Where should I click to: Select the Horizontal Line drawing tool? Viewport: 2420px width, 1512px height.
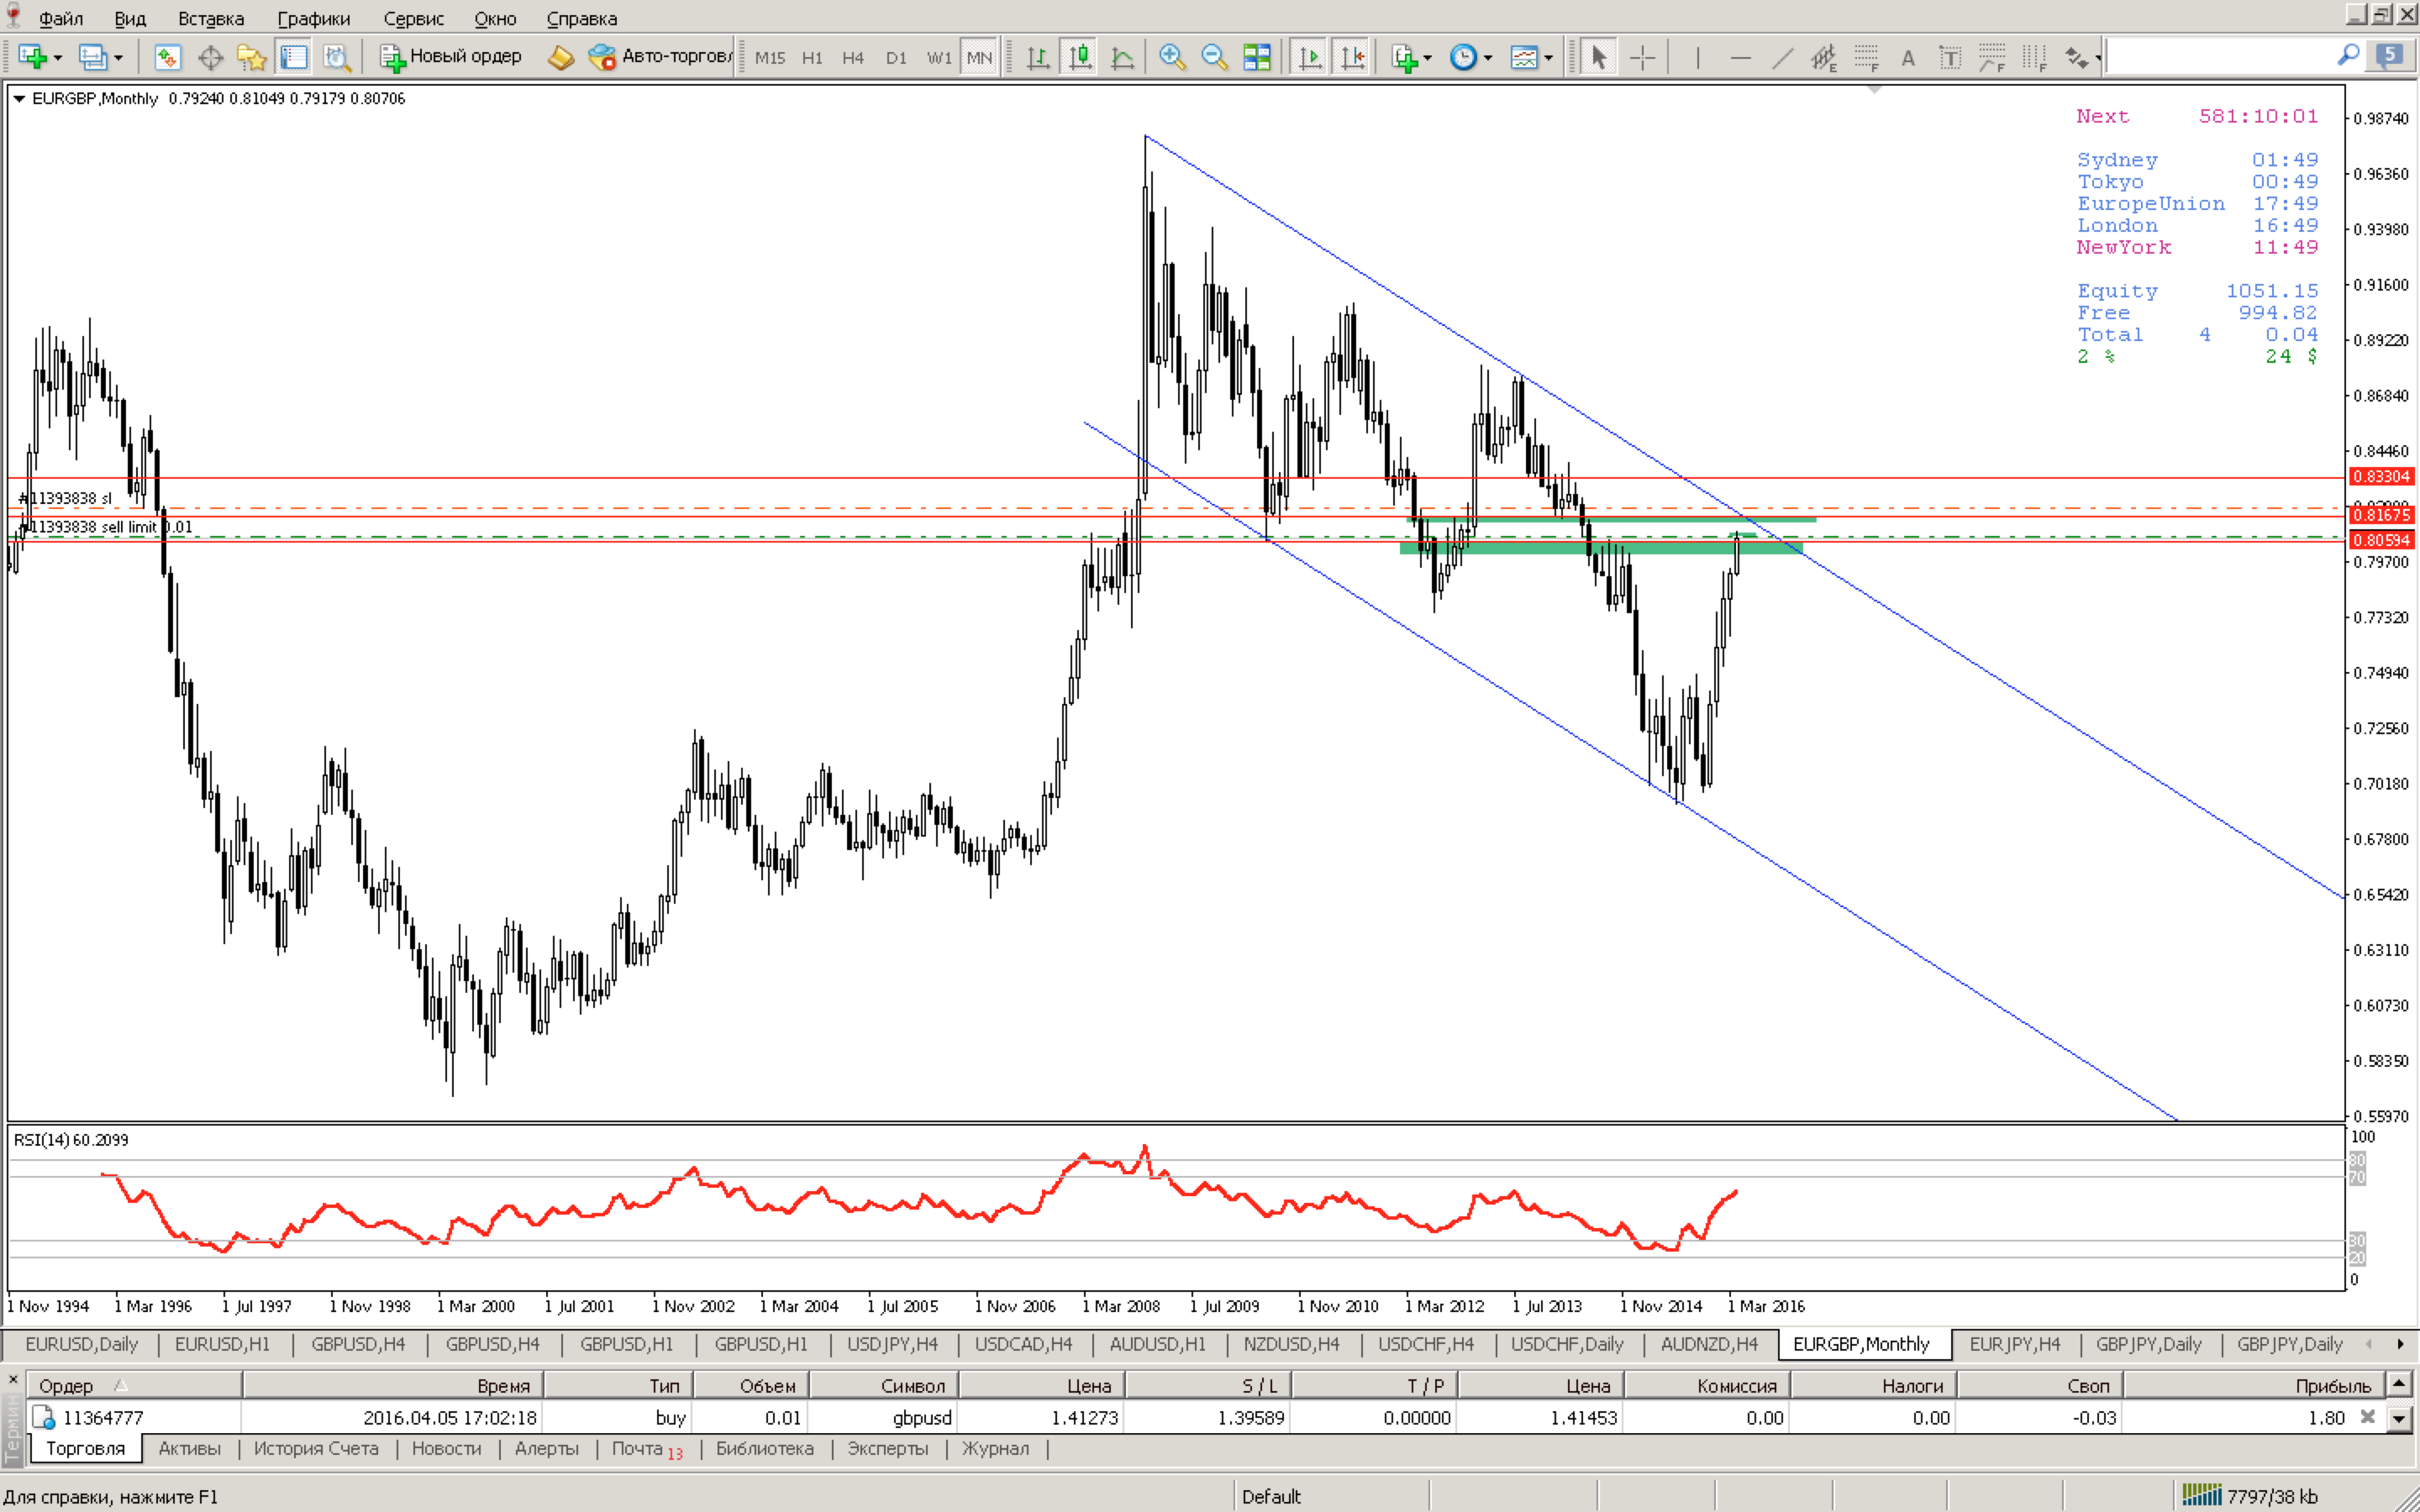tap(1740, 57)
